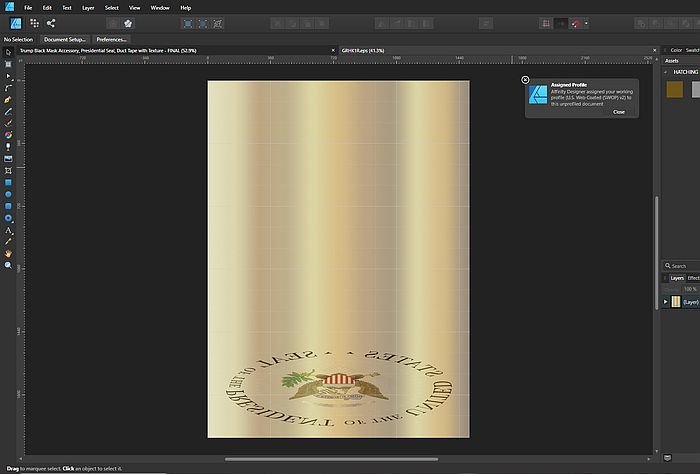Select the Rounded Rectangle tool

(8, 206)
